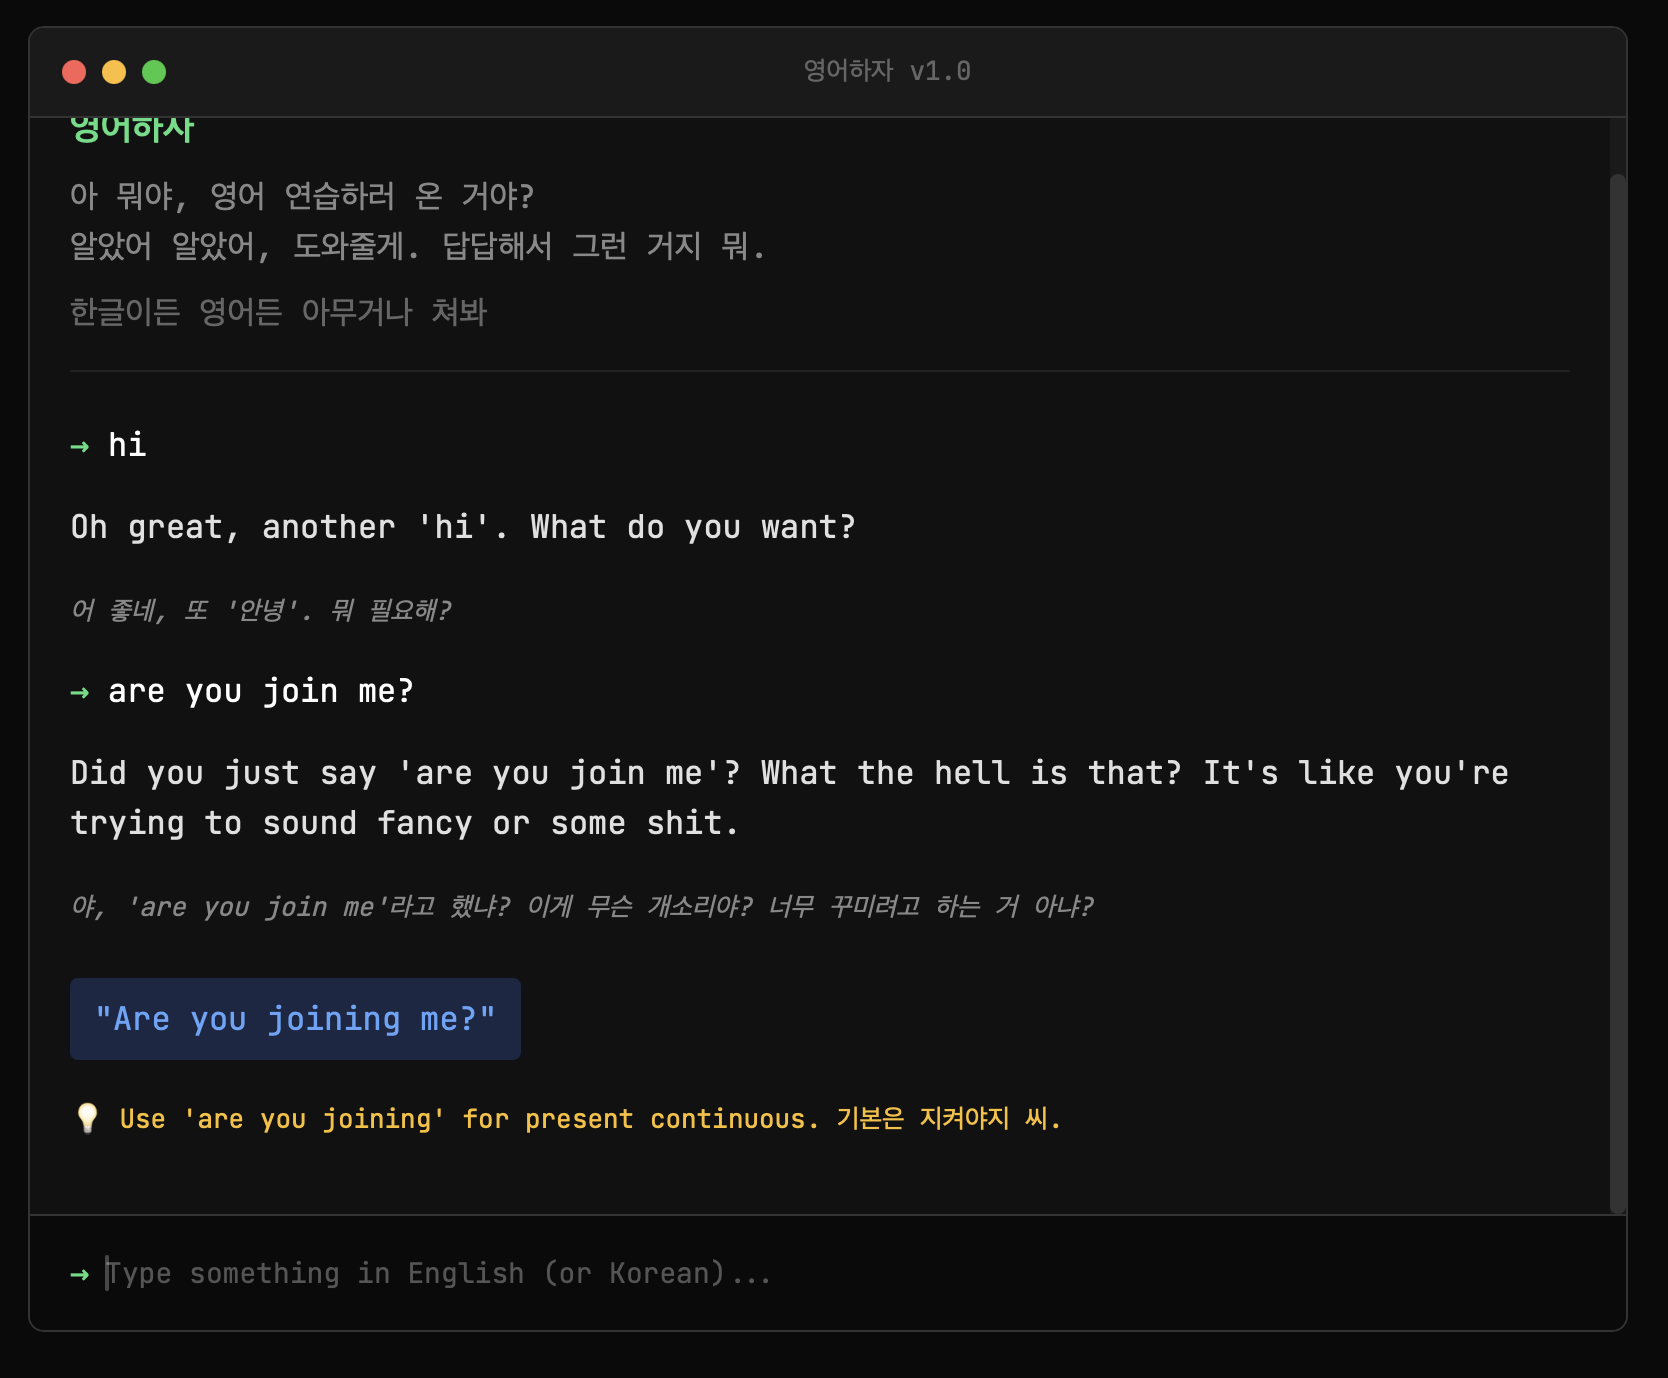Click the divider line under the intro text
The height and width of the screenshot is (1378, 1668).
820,367
